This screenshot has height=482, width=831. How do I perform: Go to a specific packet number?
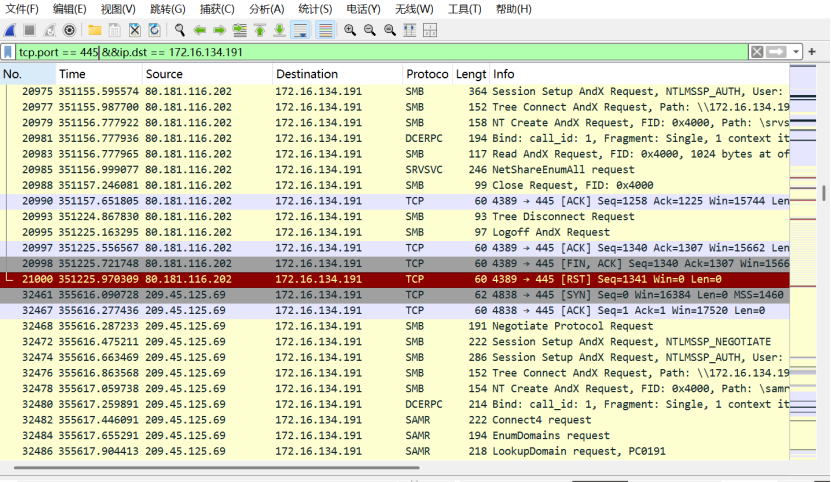[x=240, y=30]
